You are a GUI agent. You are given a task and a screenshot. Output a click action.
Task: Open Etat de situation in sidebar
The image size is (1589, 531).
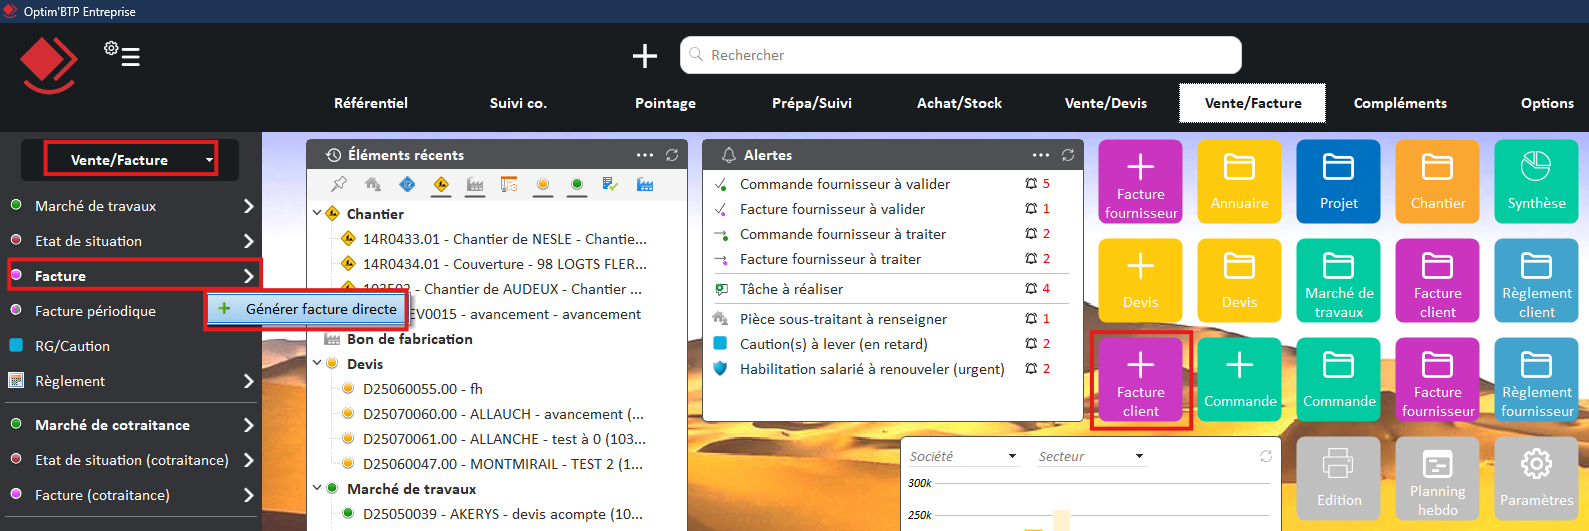tap(88, 241)
